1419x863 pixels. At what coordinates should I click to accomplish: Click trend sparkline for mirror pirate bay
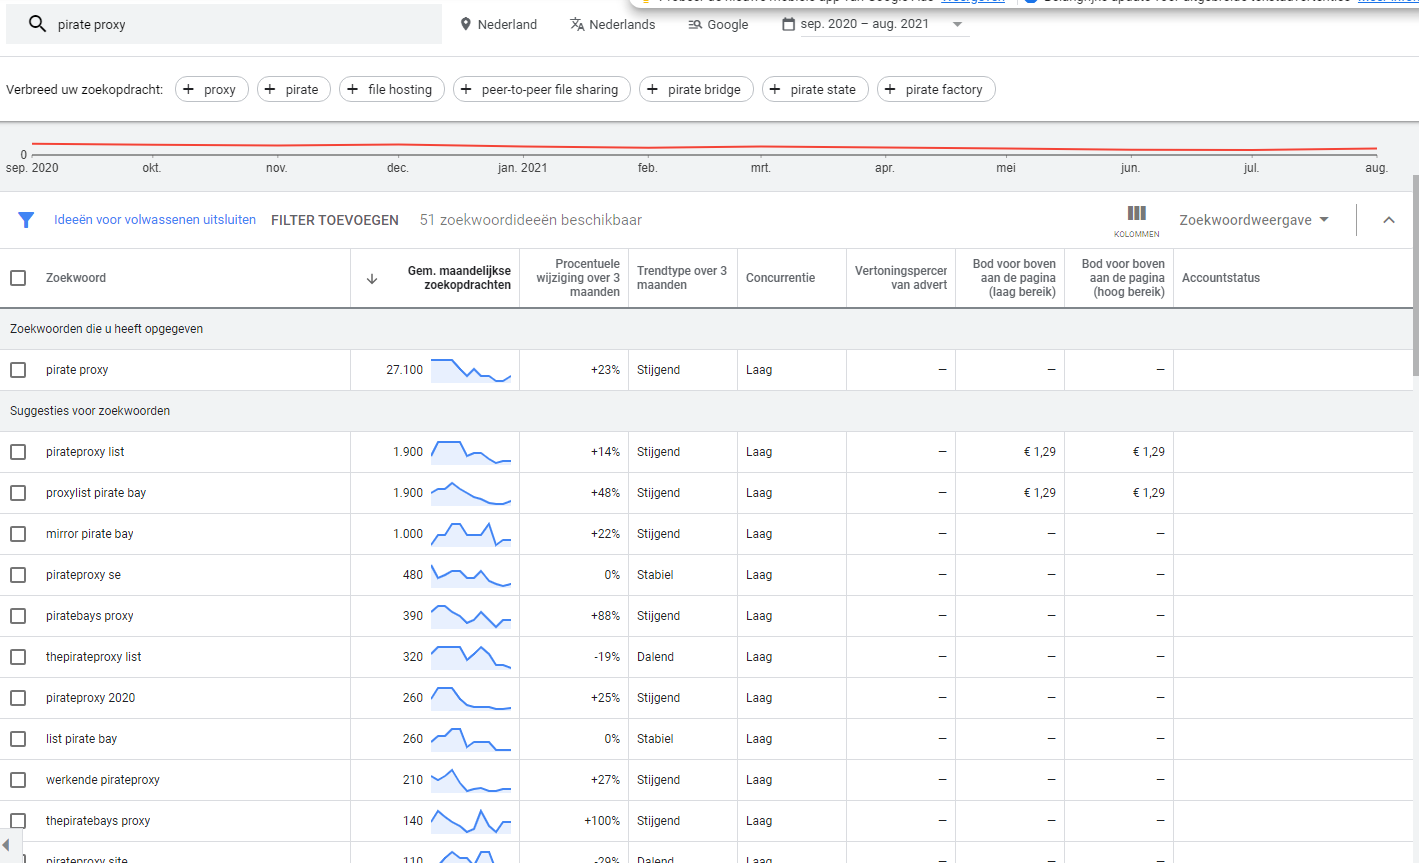[471, 534]
